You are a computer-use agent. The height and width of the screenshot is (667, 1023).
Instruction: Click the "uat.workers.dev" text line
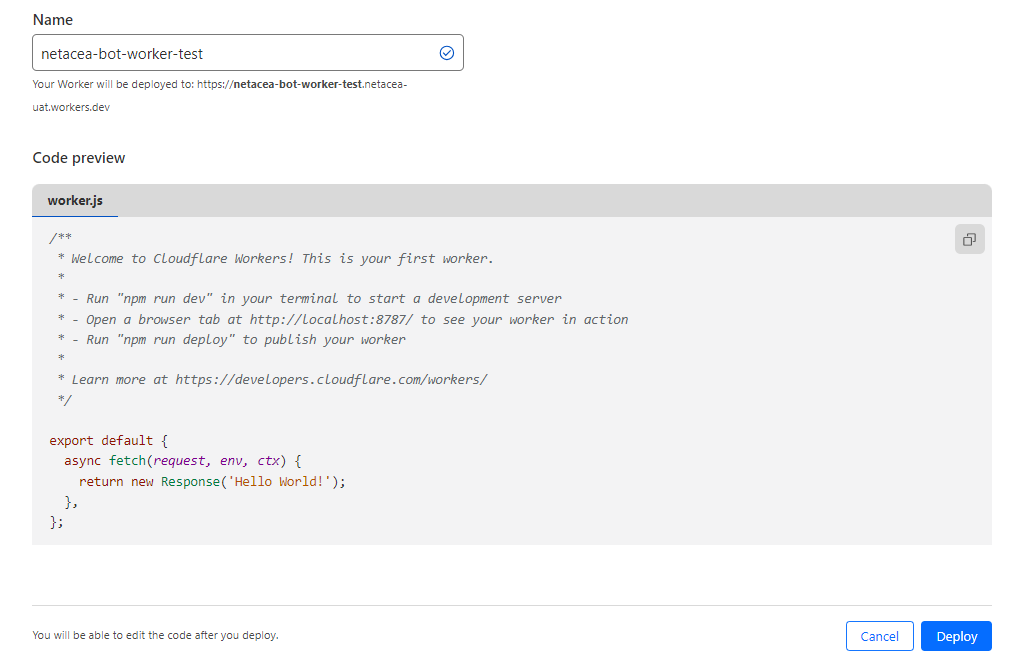[71, 107]
